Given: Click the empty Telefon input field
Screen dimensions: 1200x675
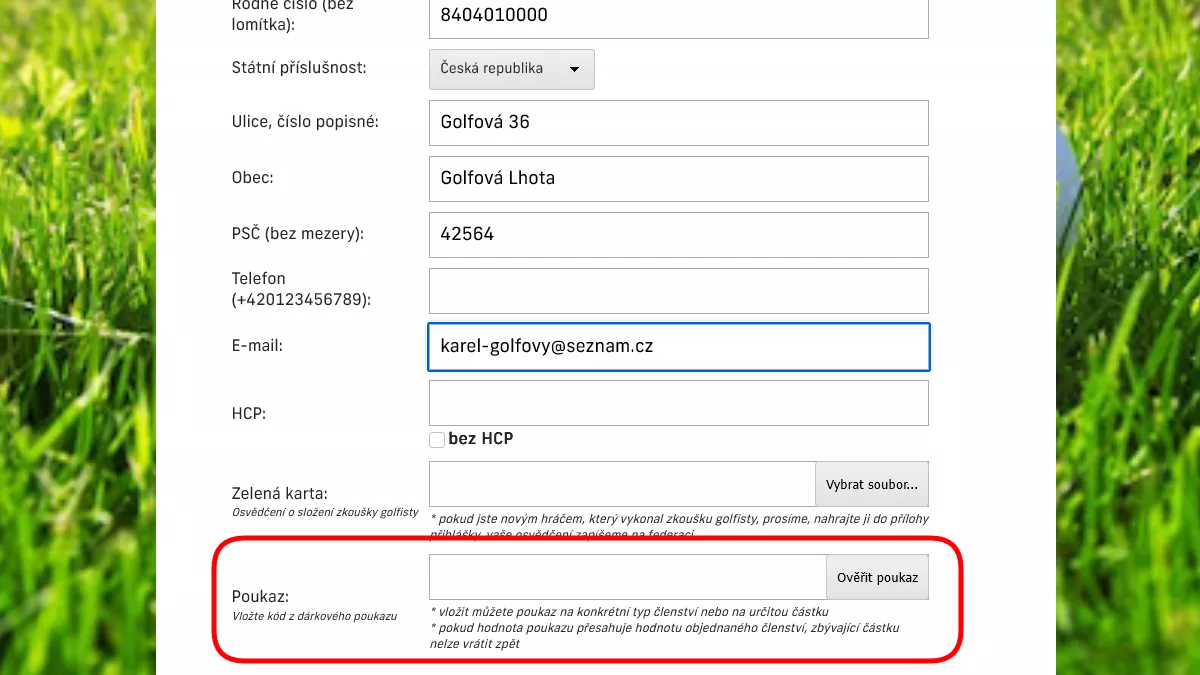Looking at the screenshot, I should click(x=678, y=291).
